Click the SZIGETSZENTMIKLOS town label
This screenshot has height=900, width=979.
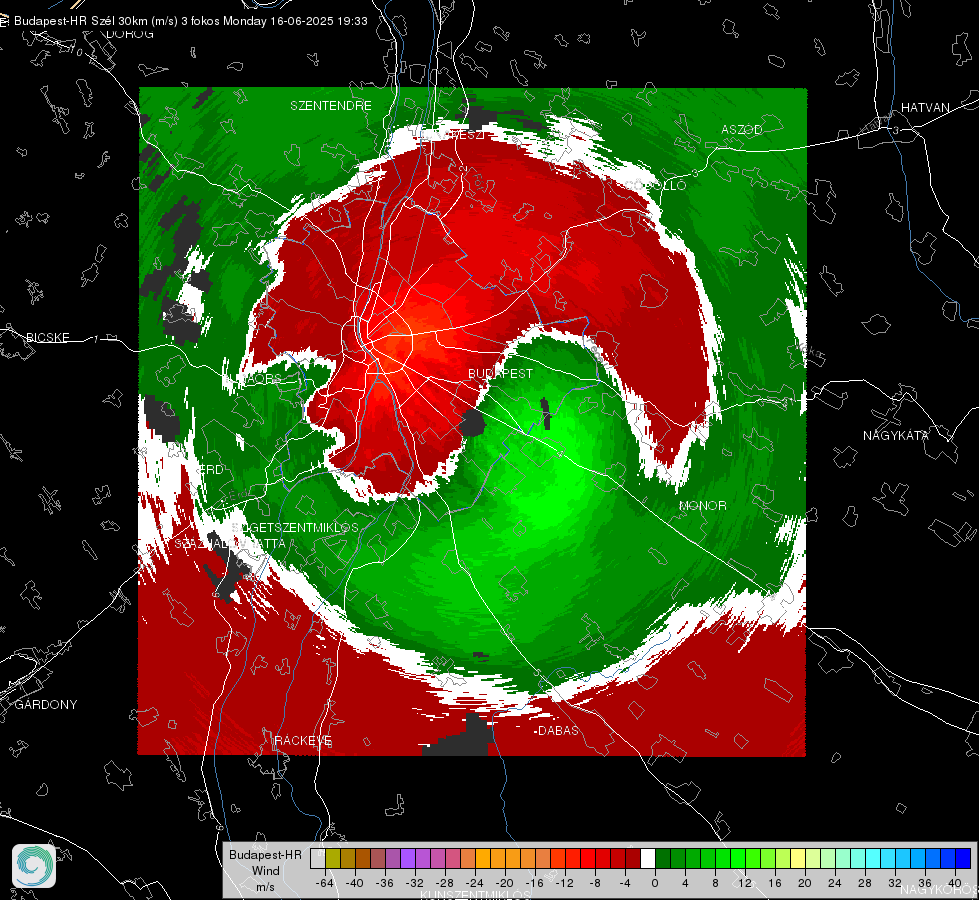coord(295,527)
